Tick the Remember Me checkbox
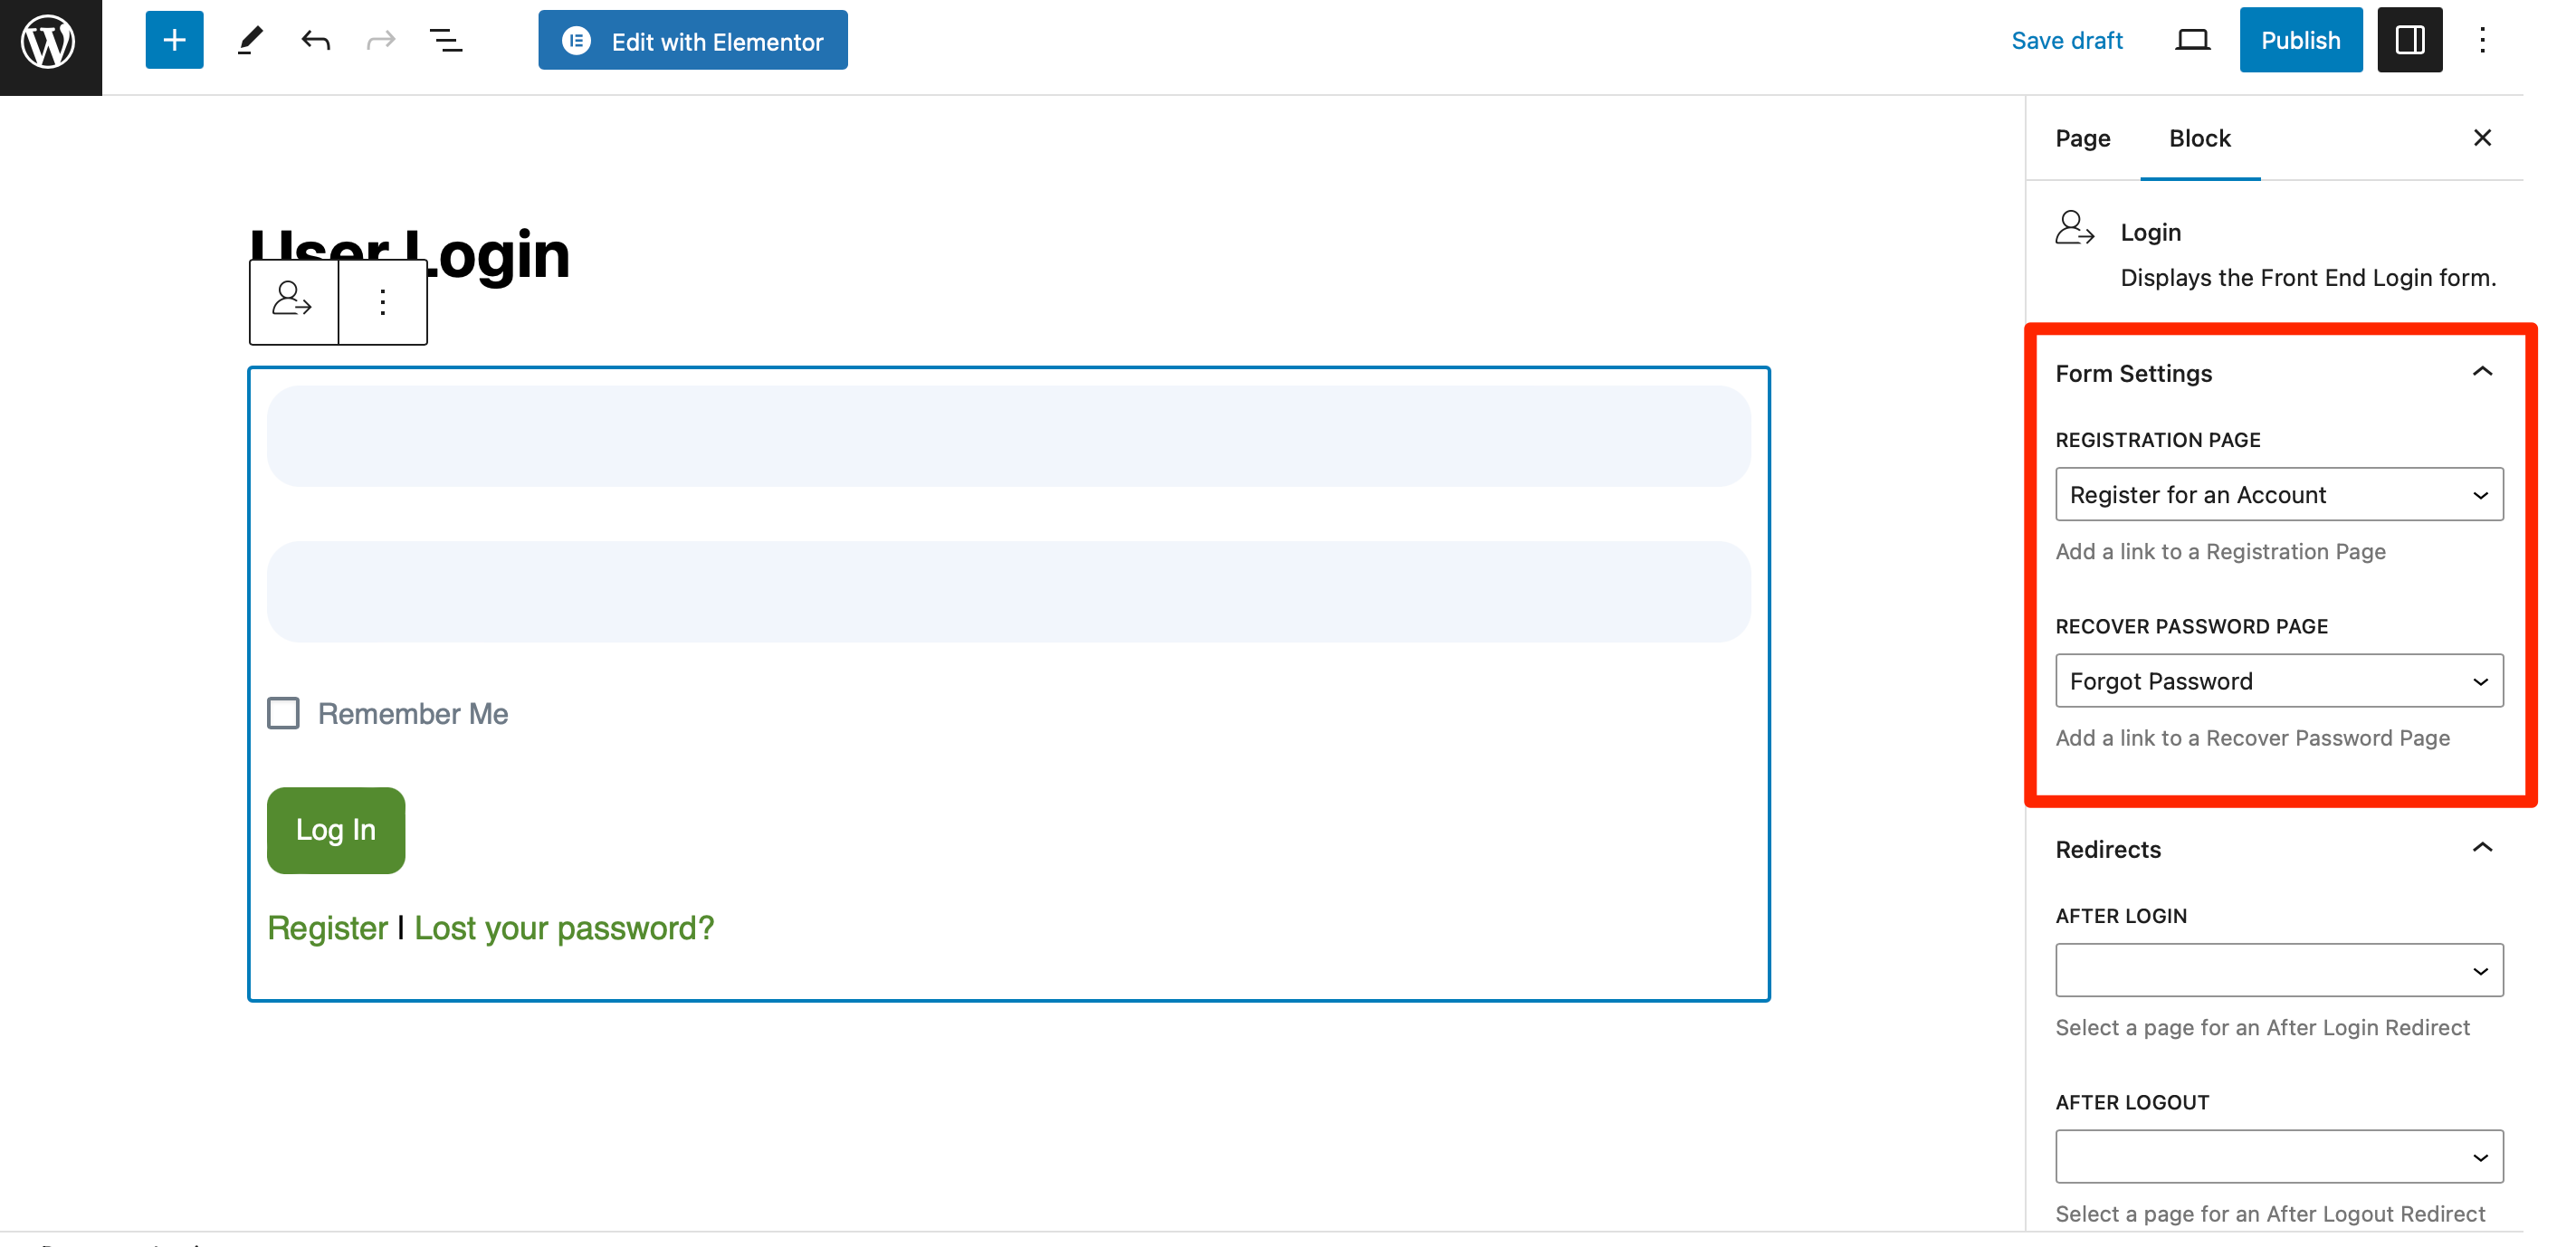 283,713
